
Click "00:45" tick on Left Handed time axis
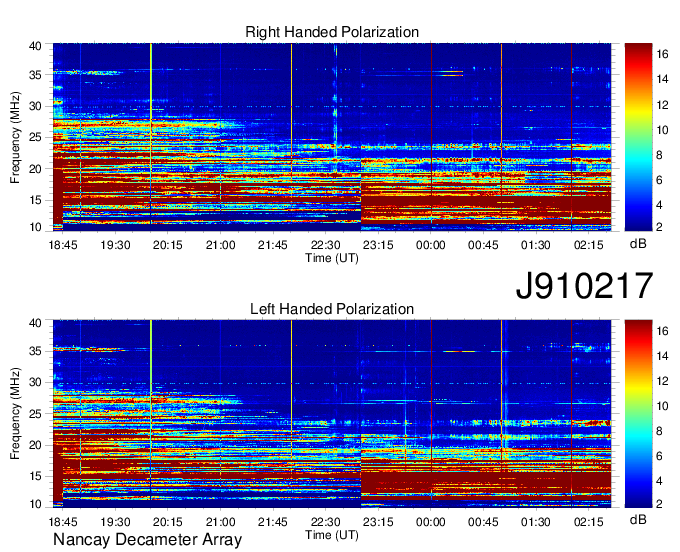pos(483,522)
